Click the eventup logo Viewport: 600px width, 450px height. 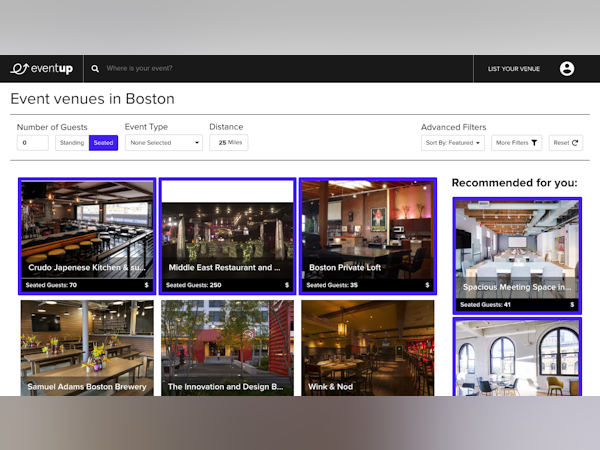click(42, 68)
